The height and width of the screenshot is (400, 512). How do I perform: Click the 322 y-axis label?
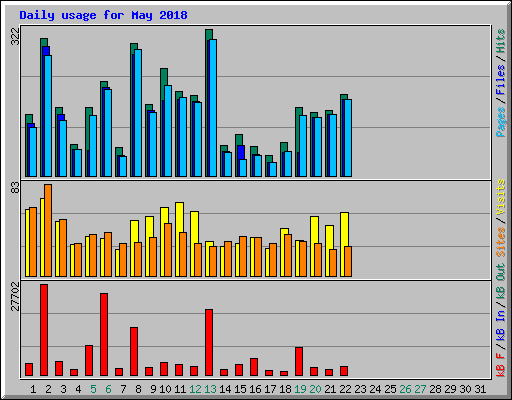coord(15,36)
